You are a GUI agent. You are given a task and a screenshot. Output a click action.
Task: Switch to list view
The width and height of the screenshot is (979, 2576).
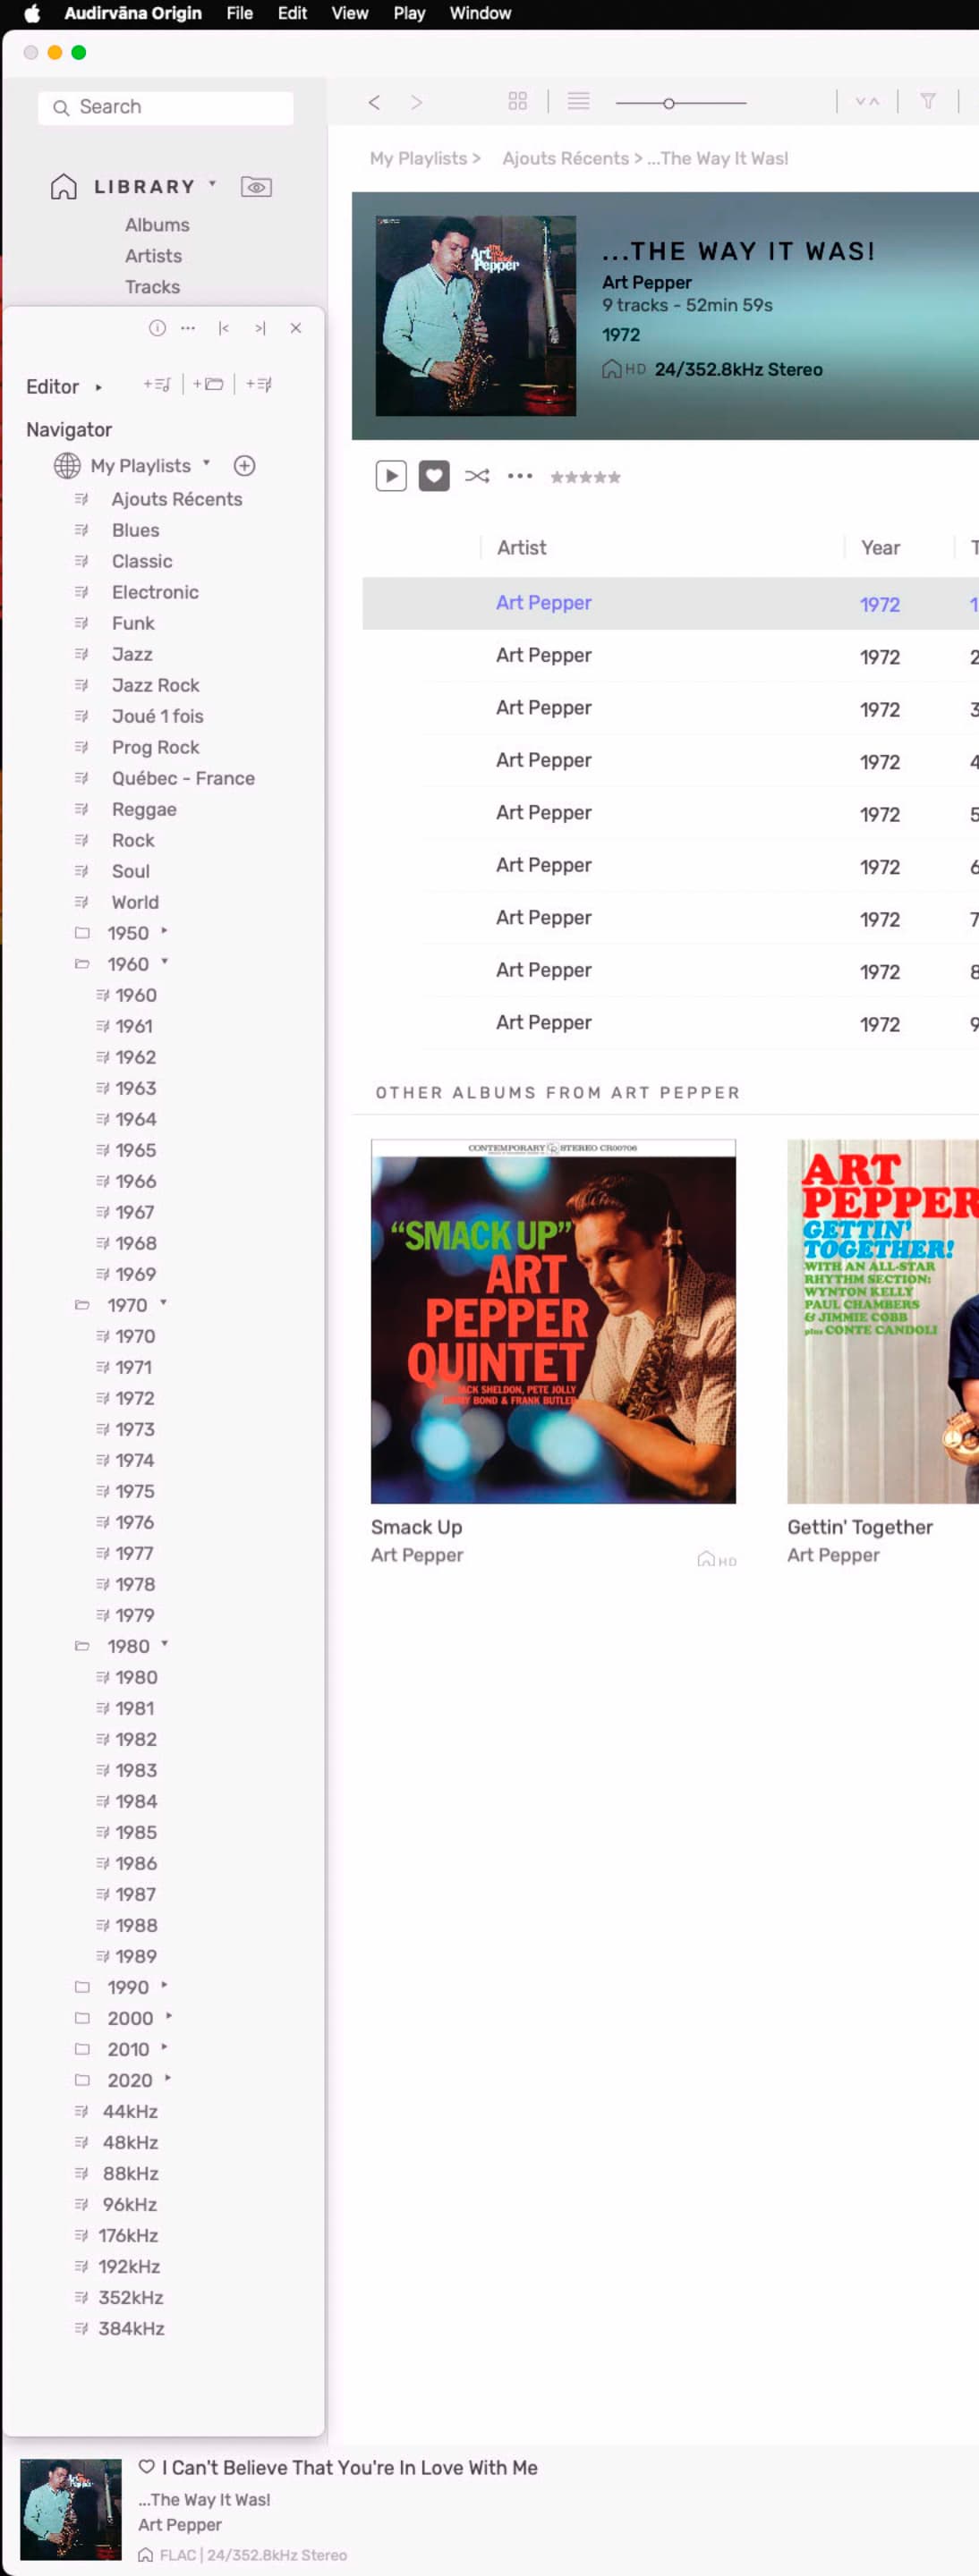tap(578, 101)
